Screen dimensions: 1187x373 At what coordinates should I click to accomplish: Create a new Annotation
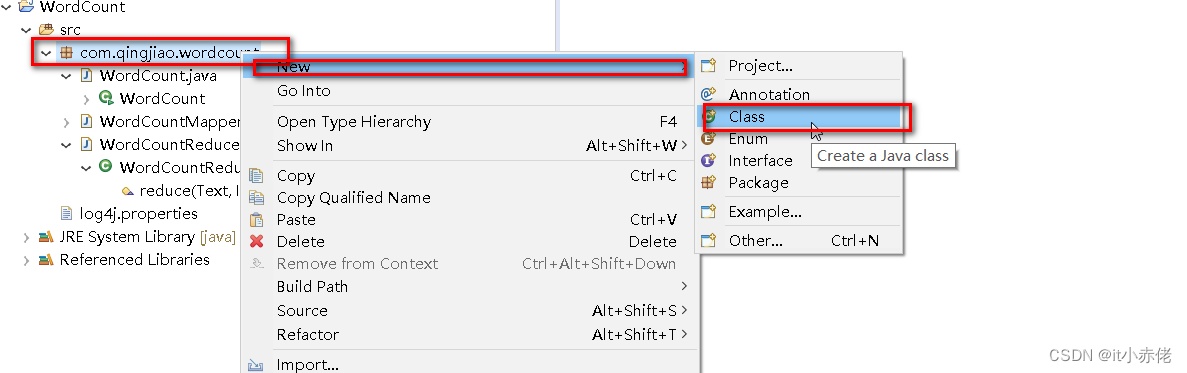[799, 95]
